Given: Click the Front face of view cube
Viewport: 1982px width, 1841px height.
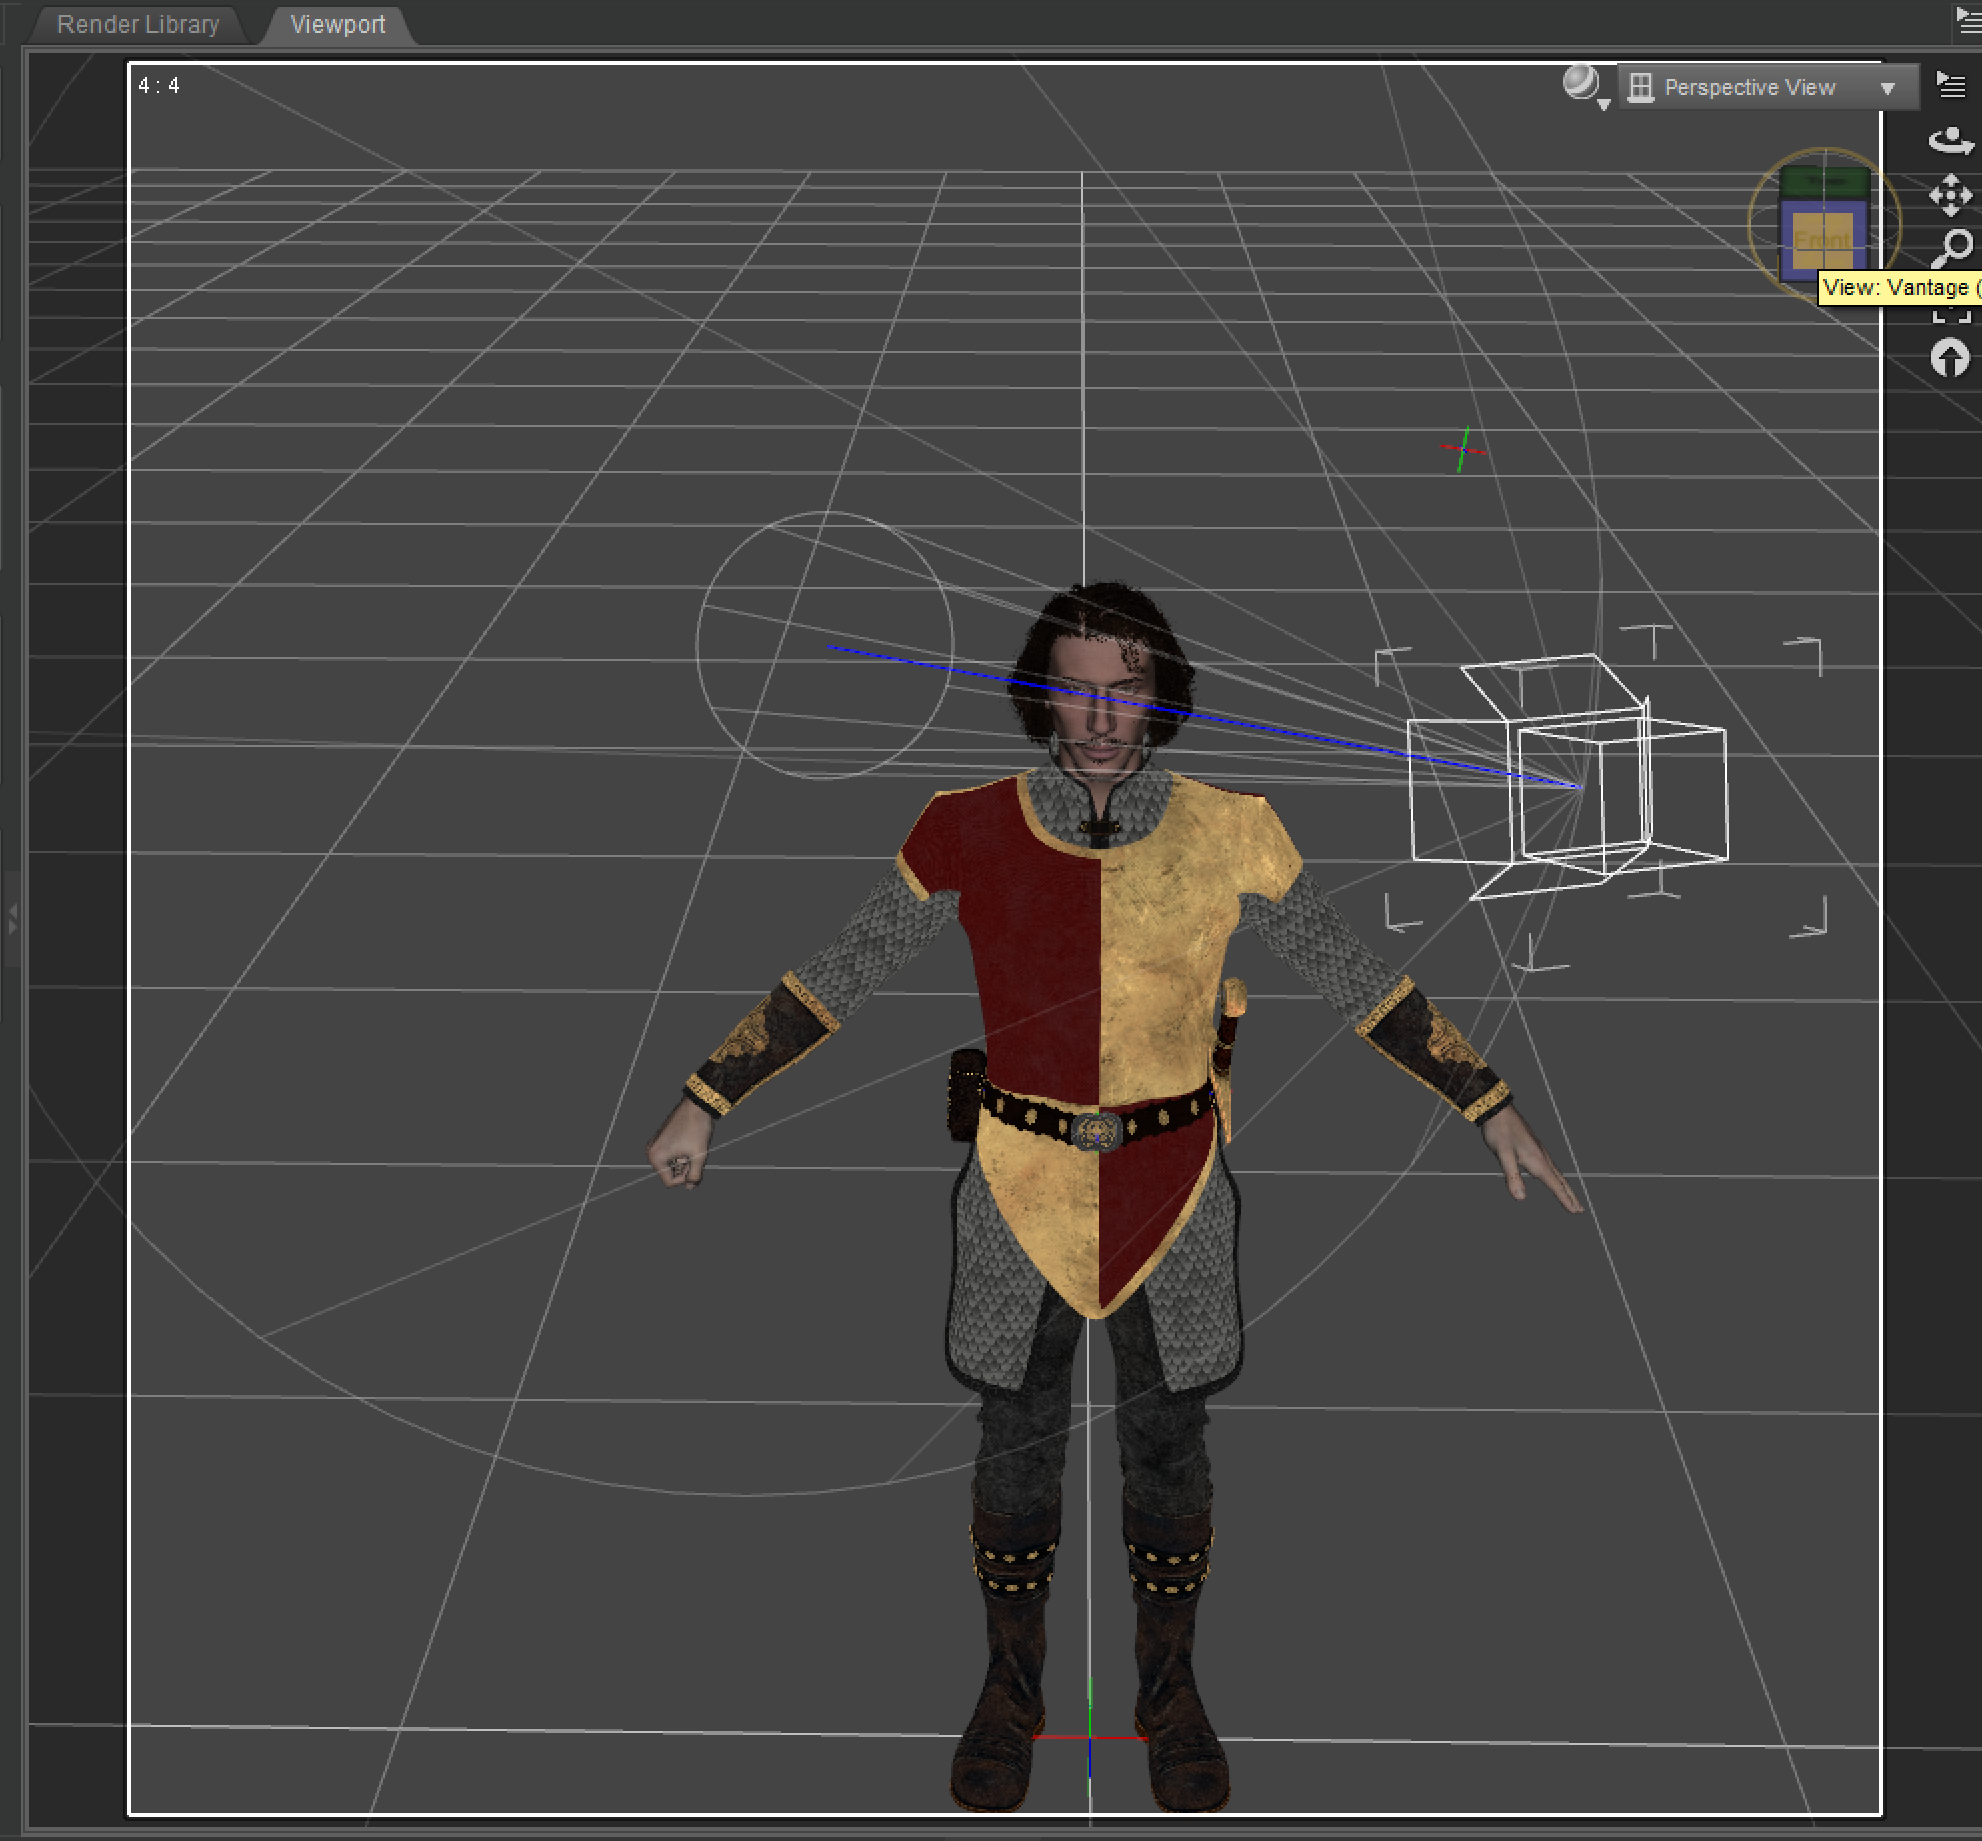Looking at the screenshot, I should pos(1822,240).
